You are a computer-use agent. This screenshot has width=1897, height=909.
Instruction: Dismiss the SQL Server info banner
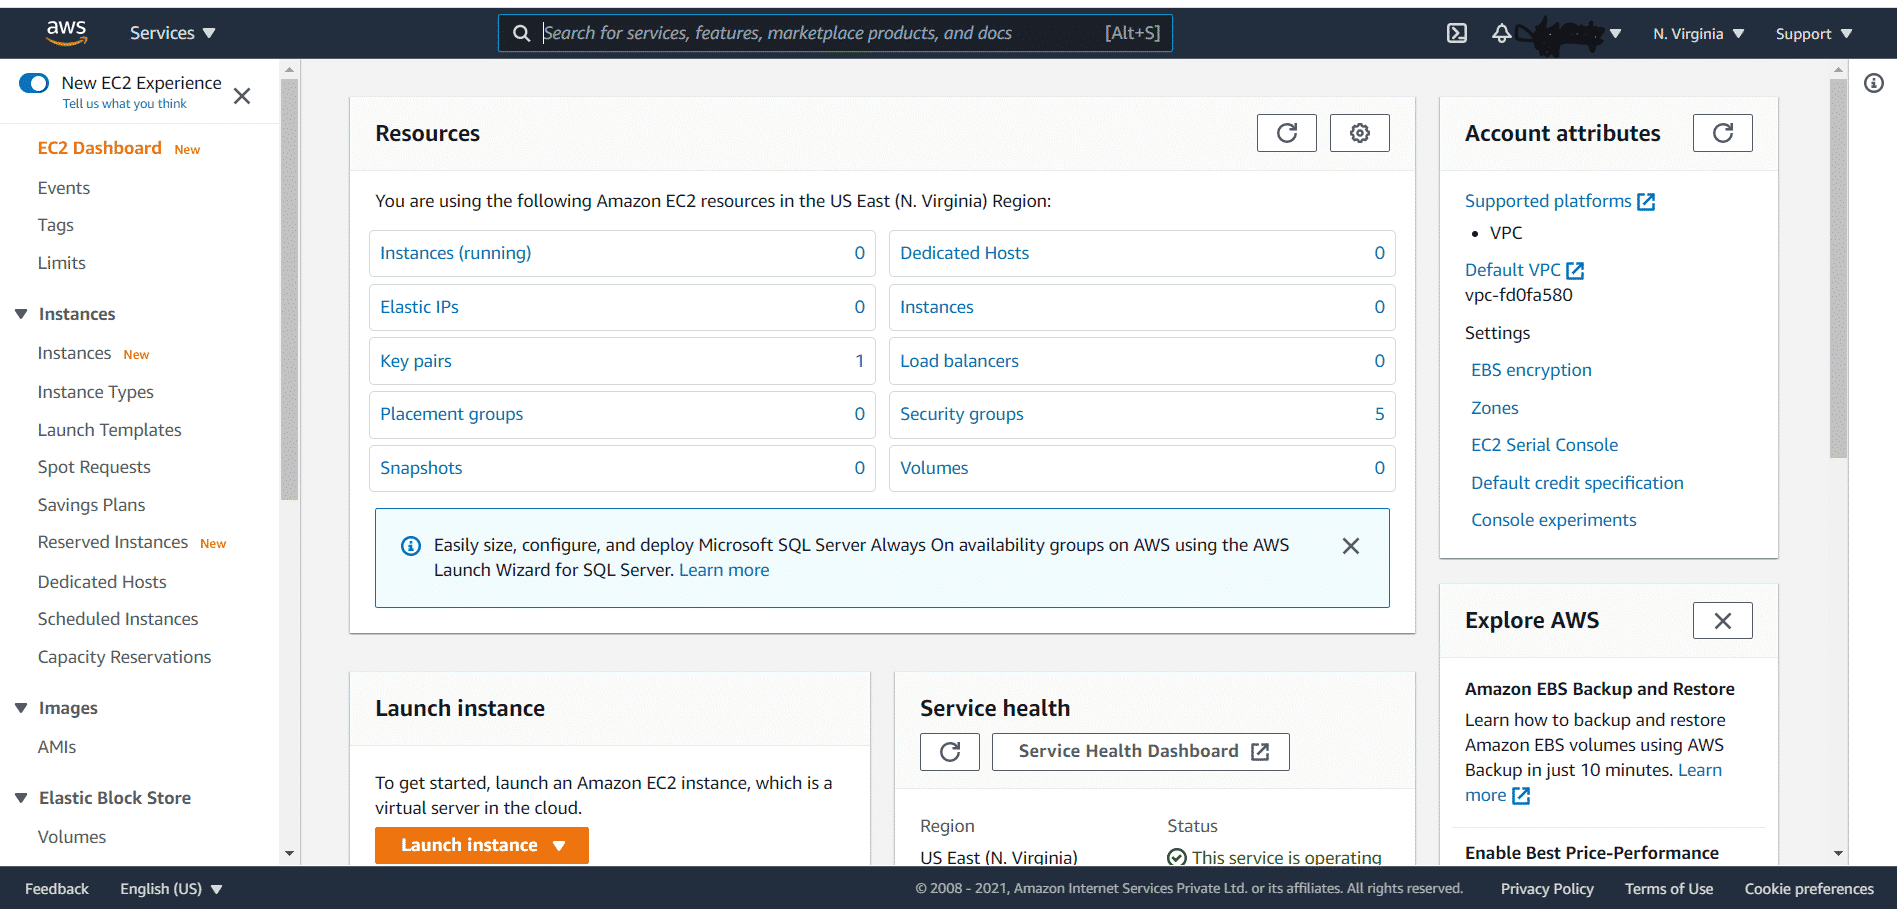(x=1351, y=546)
